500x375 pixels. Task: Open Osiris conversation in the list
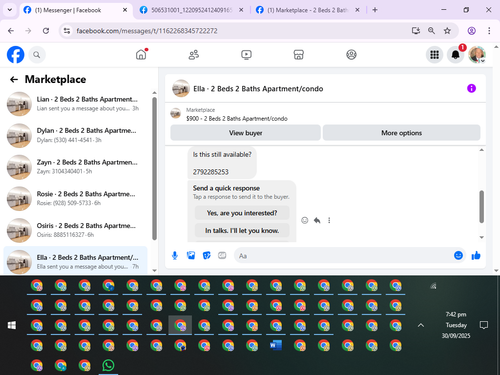point(75,230)
